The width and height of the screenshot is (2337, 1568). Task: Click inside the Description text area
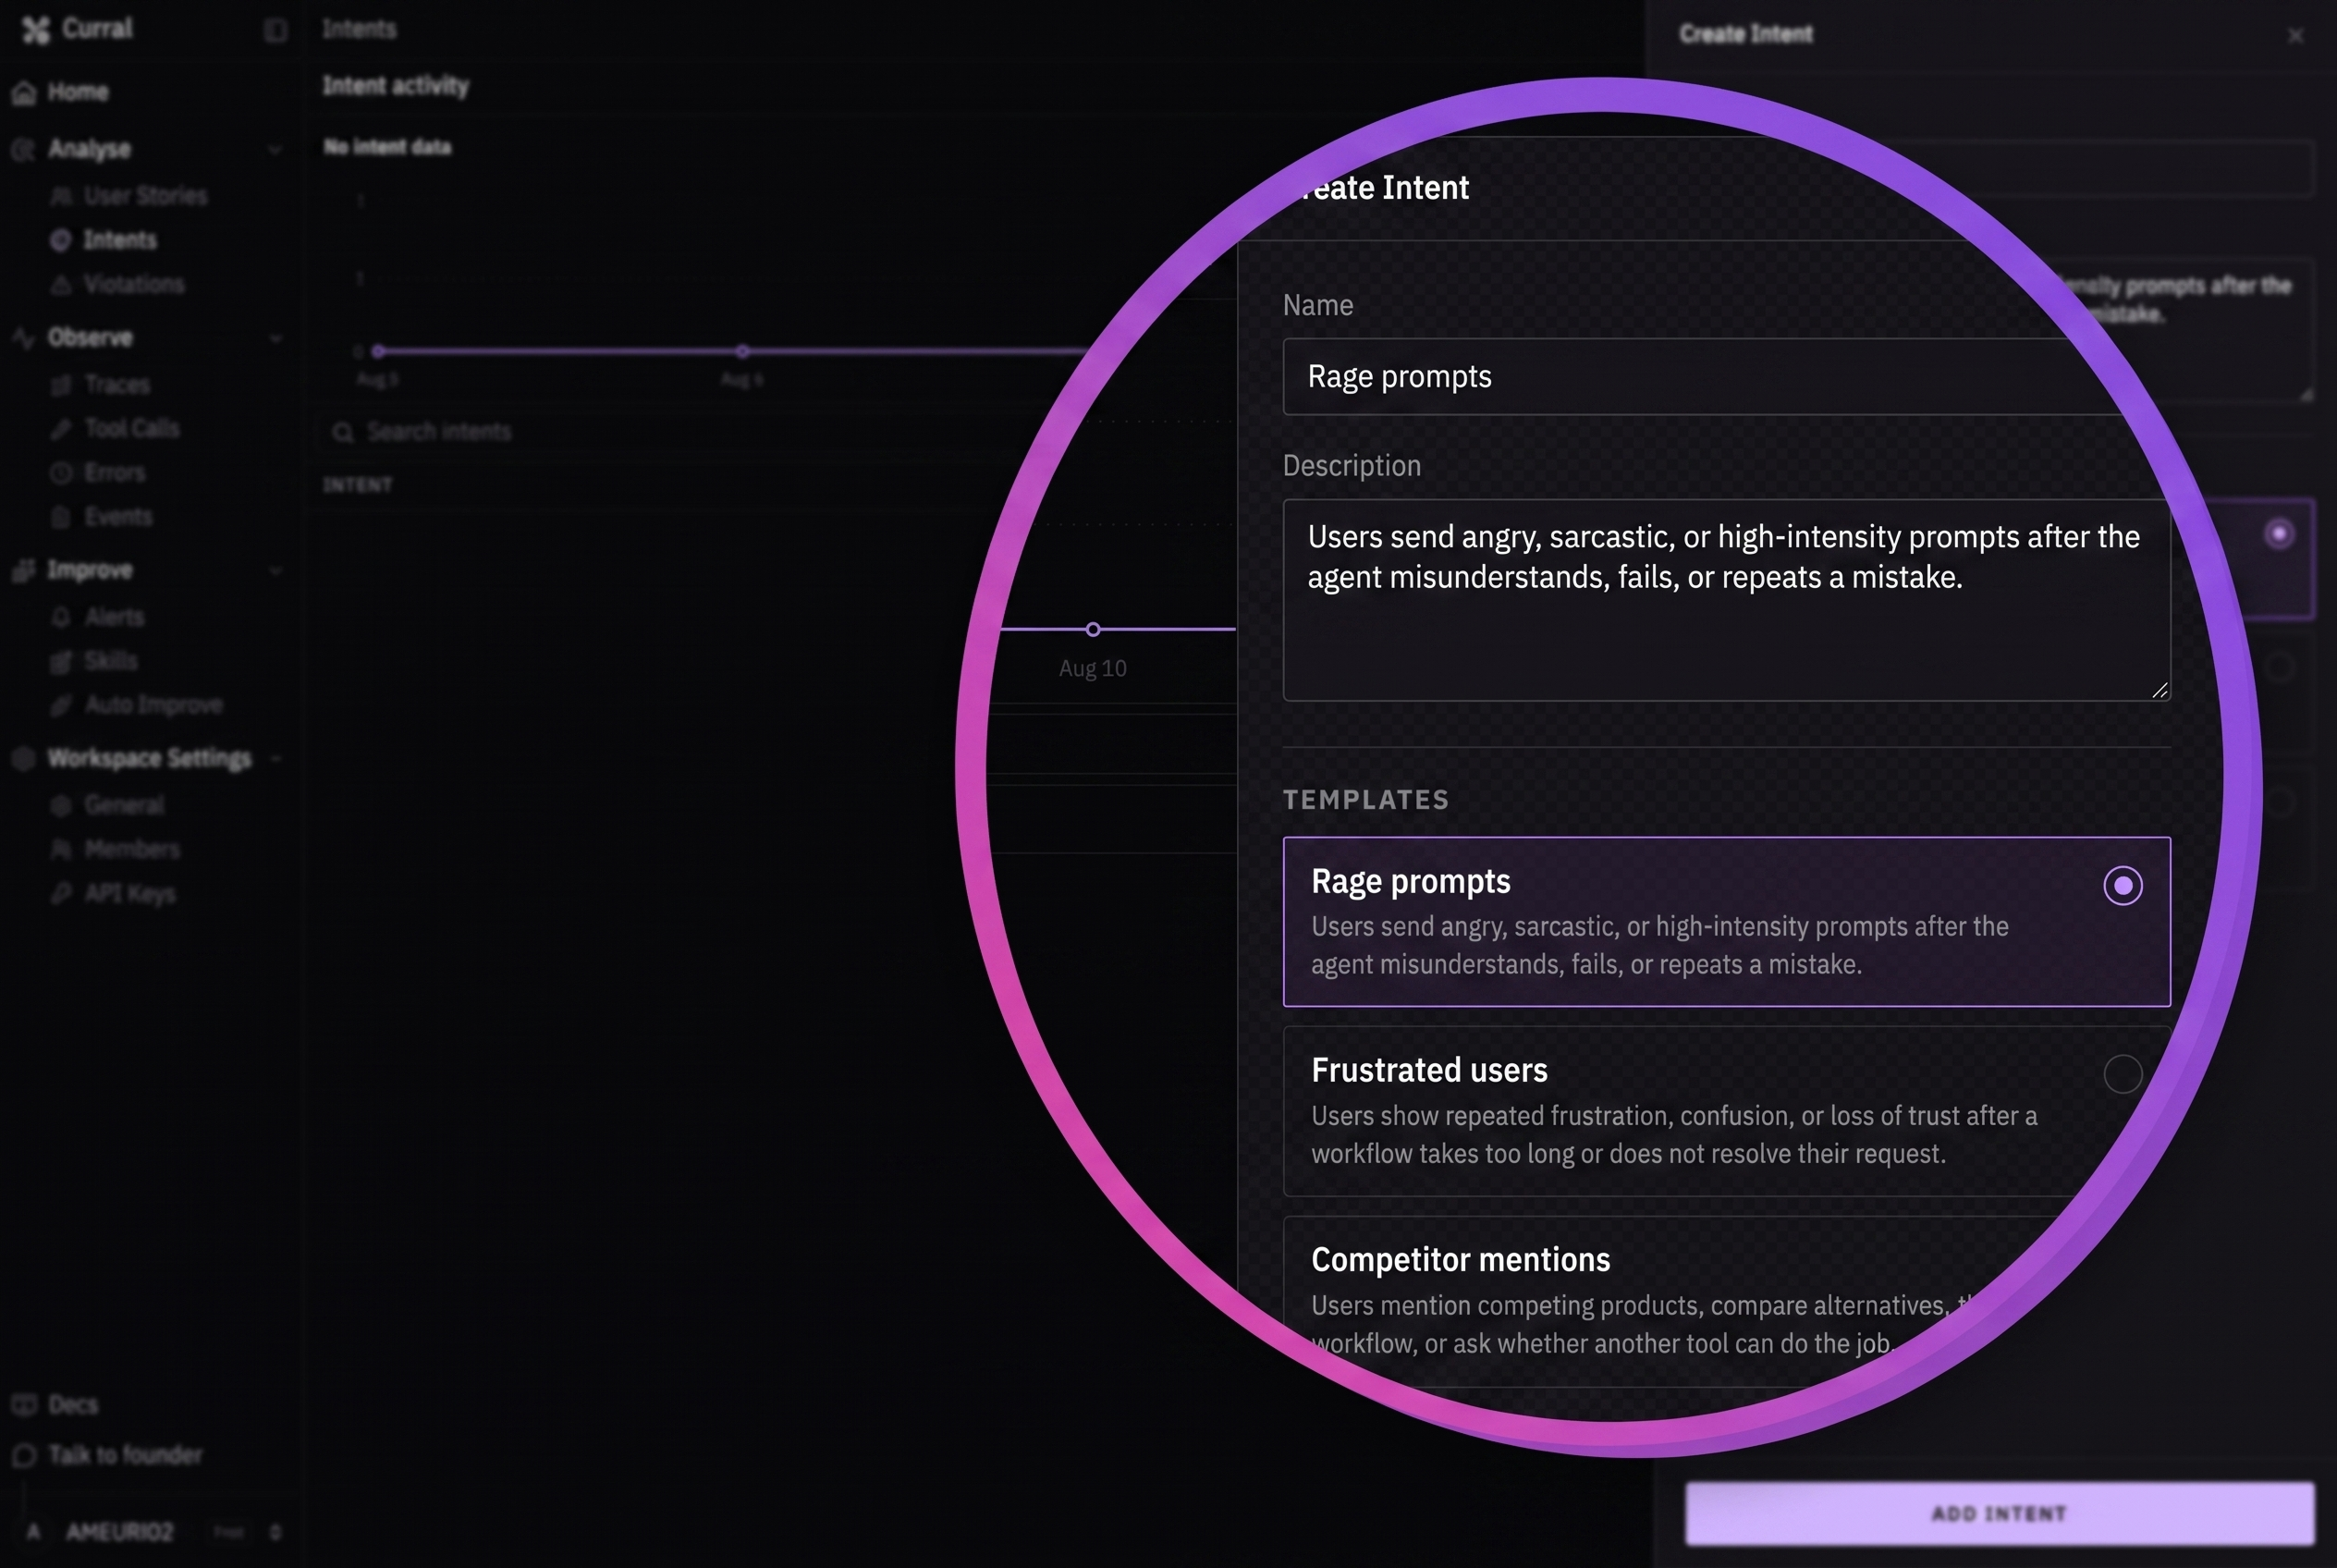(1727, 600)
